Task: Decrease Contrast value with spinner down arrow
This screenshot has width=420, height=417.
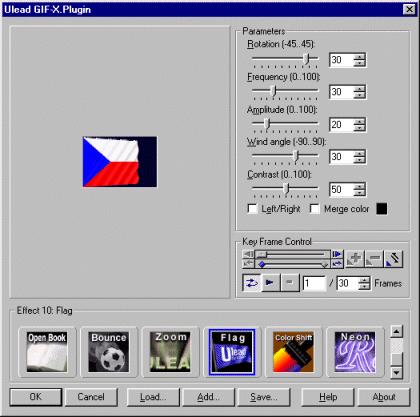Action: [x=360, y=193]
